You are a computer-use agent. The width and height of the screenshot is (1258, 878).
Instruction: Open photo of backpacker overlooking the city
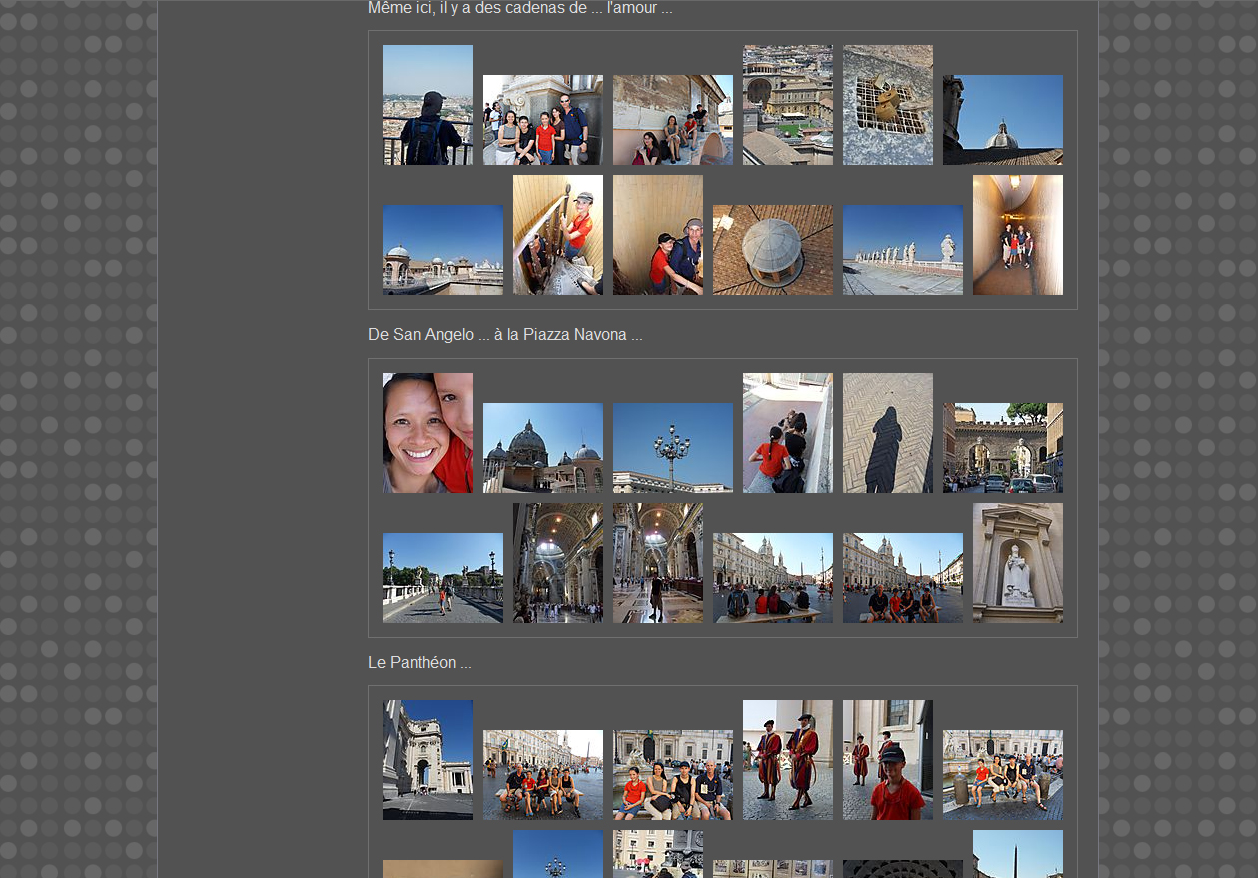[427, 105]
